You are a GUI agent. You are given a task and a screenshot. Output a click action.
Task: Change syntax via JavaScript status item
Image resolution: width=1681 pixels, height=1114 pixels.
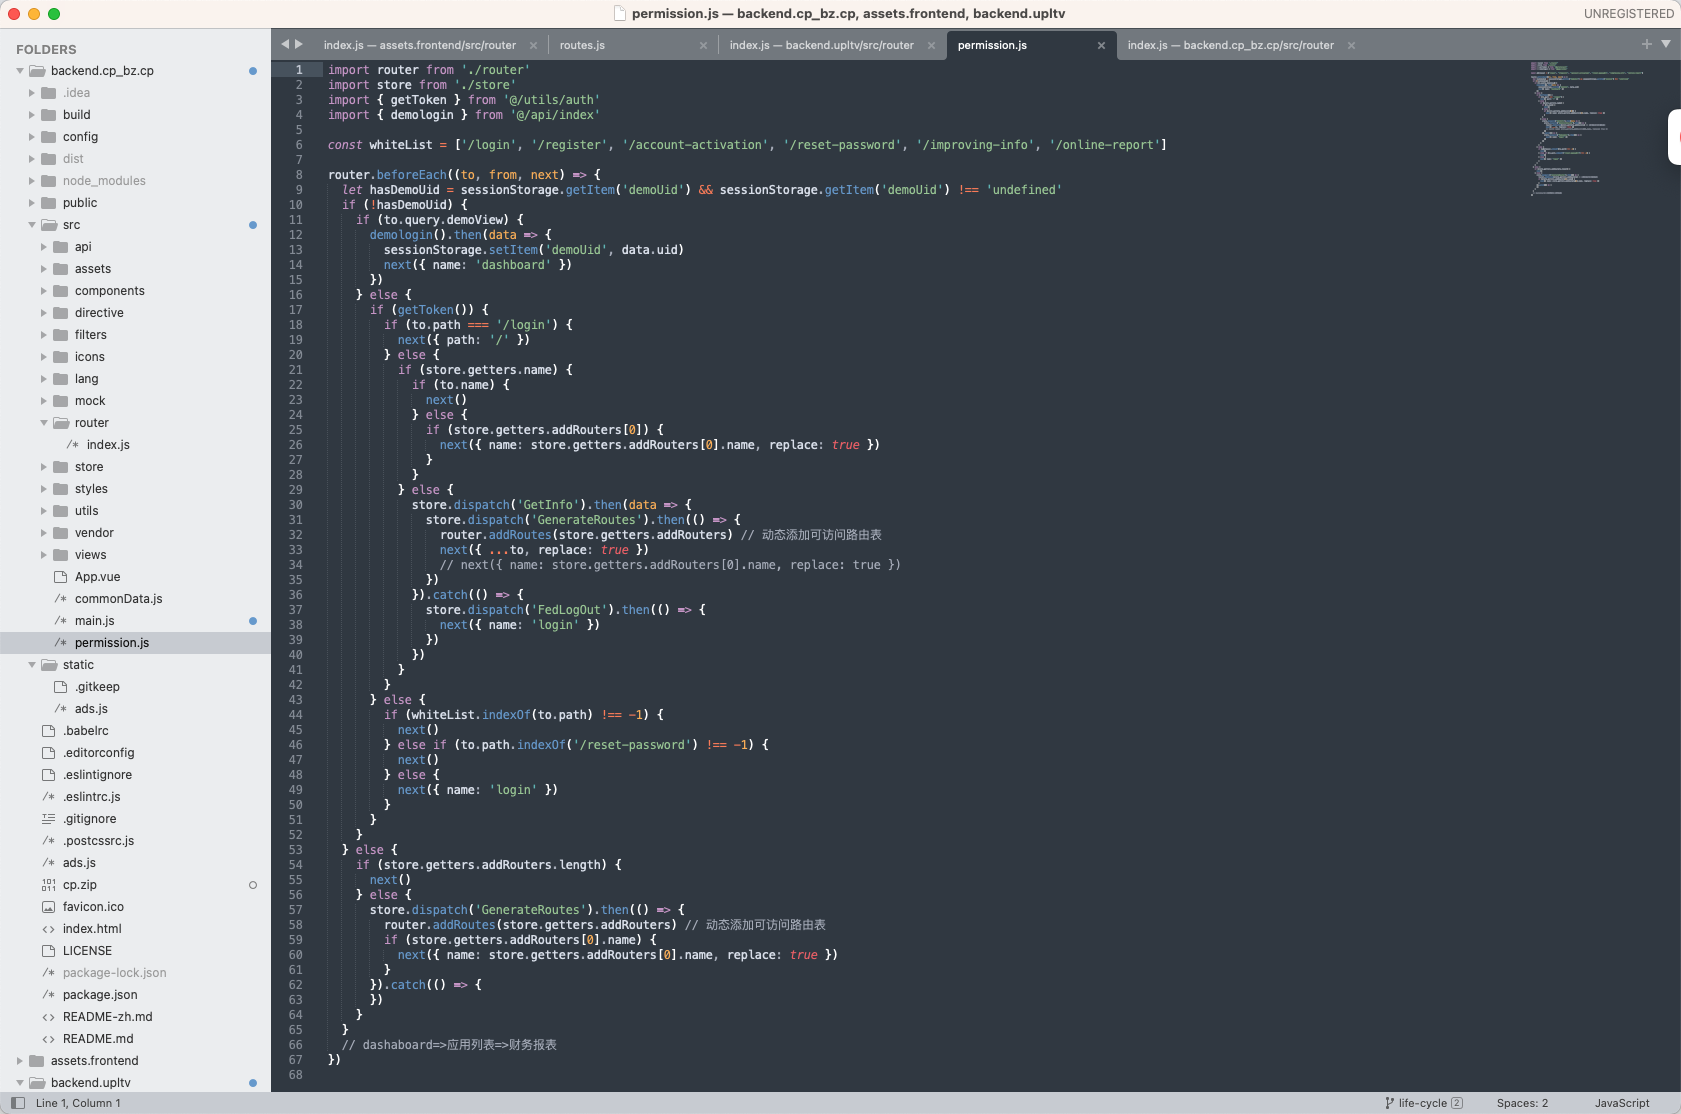pyautogui.click(x=1622, y=1103)
